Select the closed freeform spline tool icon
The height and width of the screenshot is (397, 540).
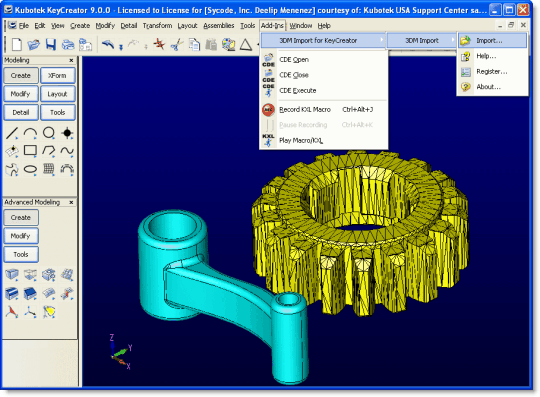[x=12, y=169]
